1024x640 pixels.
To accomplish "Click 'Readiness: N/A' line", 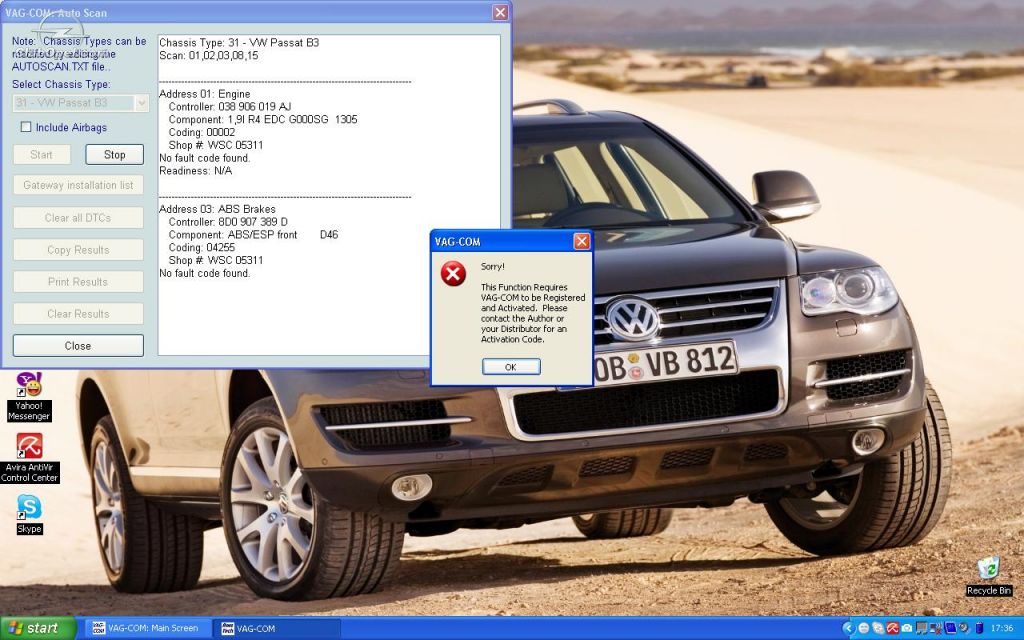I will point(195,170).
